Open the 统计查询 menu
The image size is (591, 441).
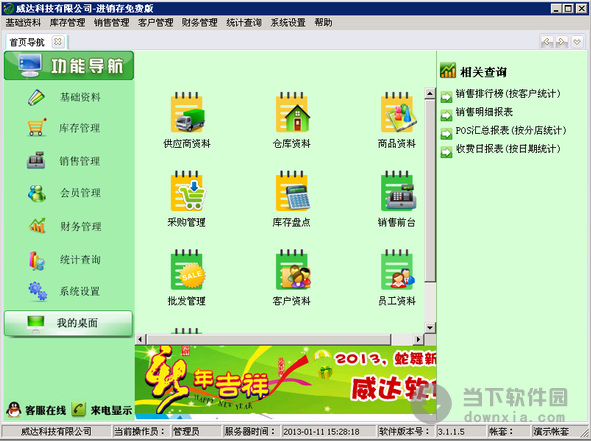pos(244,23)
